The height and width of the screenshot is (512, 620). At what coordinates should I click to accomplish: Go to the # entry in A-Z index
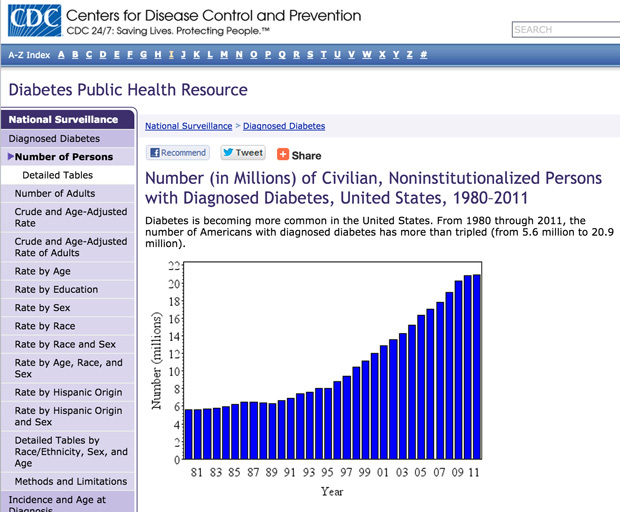coord(424,54)
